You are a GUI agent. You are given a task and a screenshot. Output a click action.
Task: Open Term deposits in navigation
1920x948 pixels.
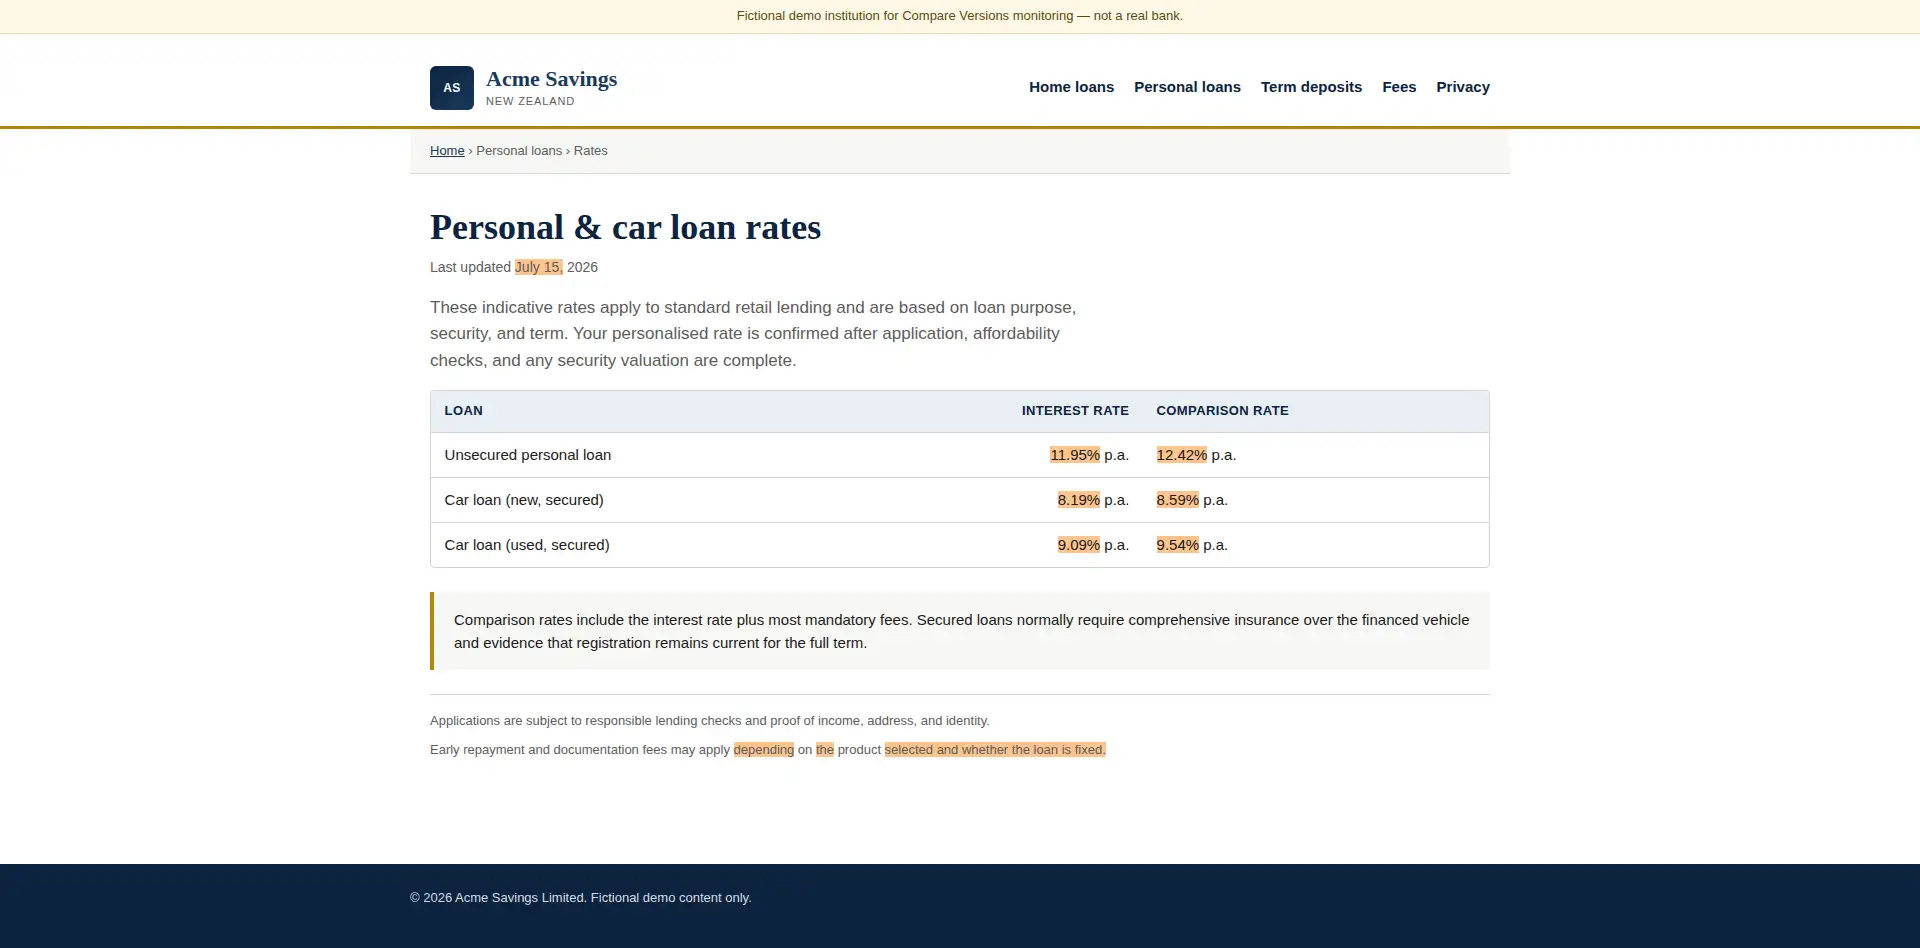(x=1311, y=87)
